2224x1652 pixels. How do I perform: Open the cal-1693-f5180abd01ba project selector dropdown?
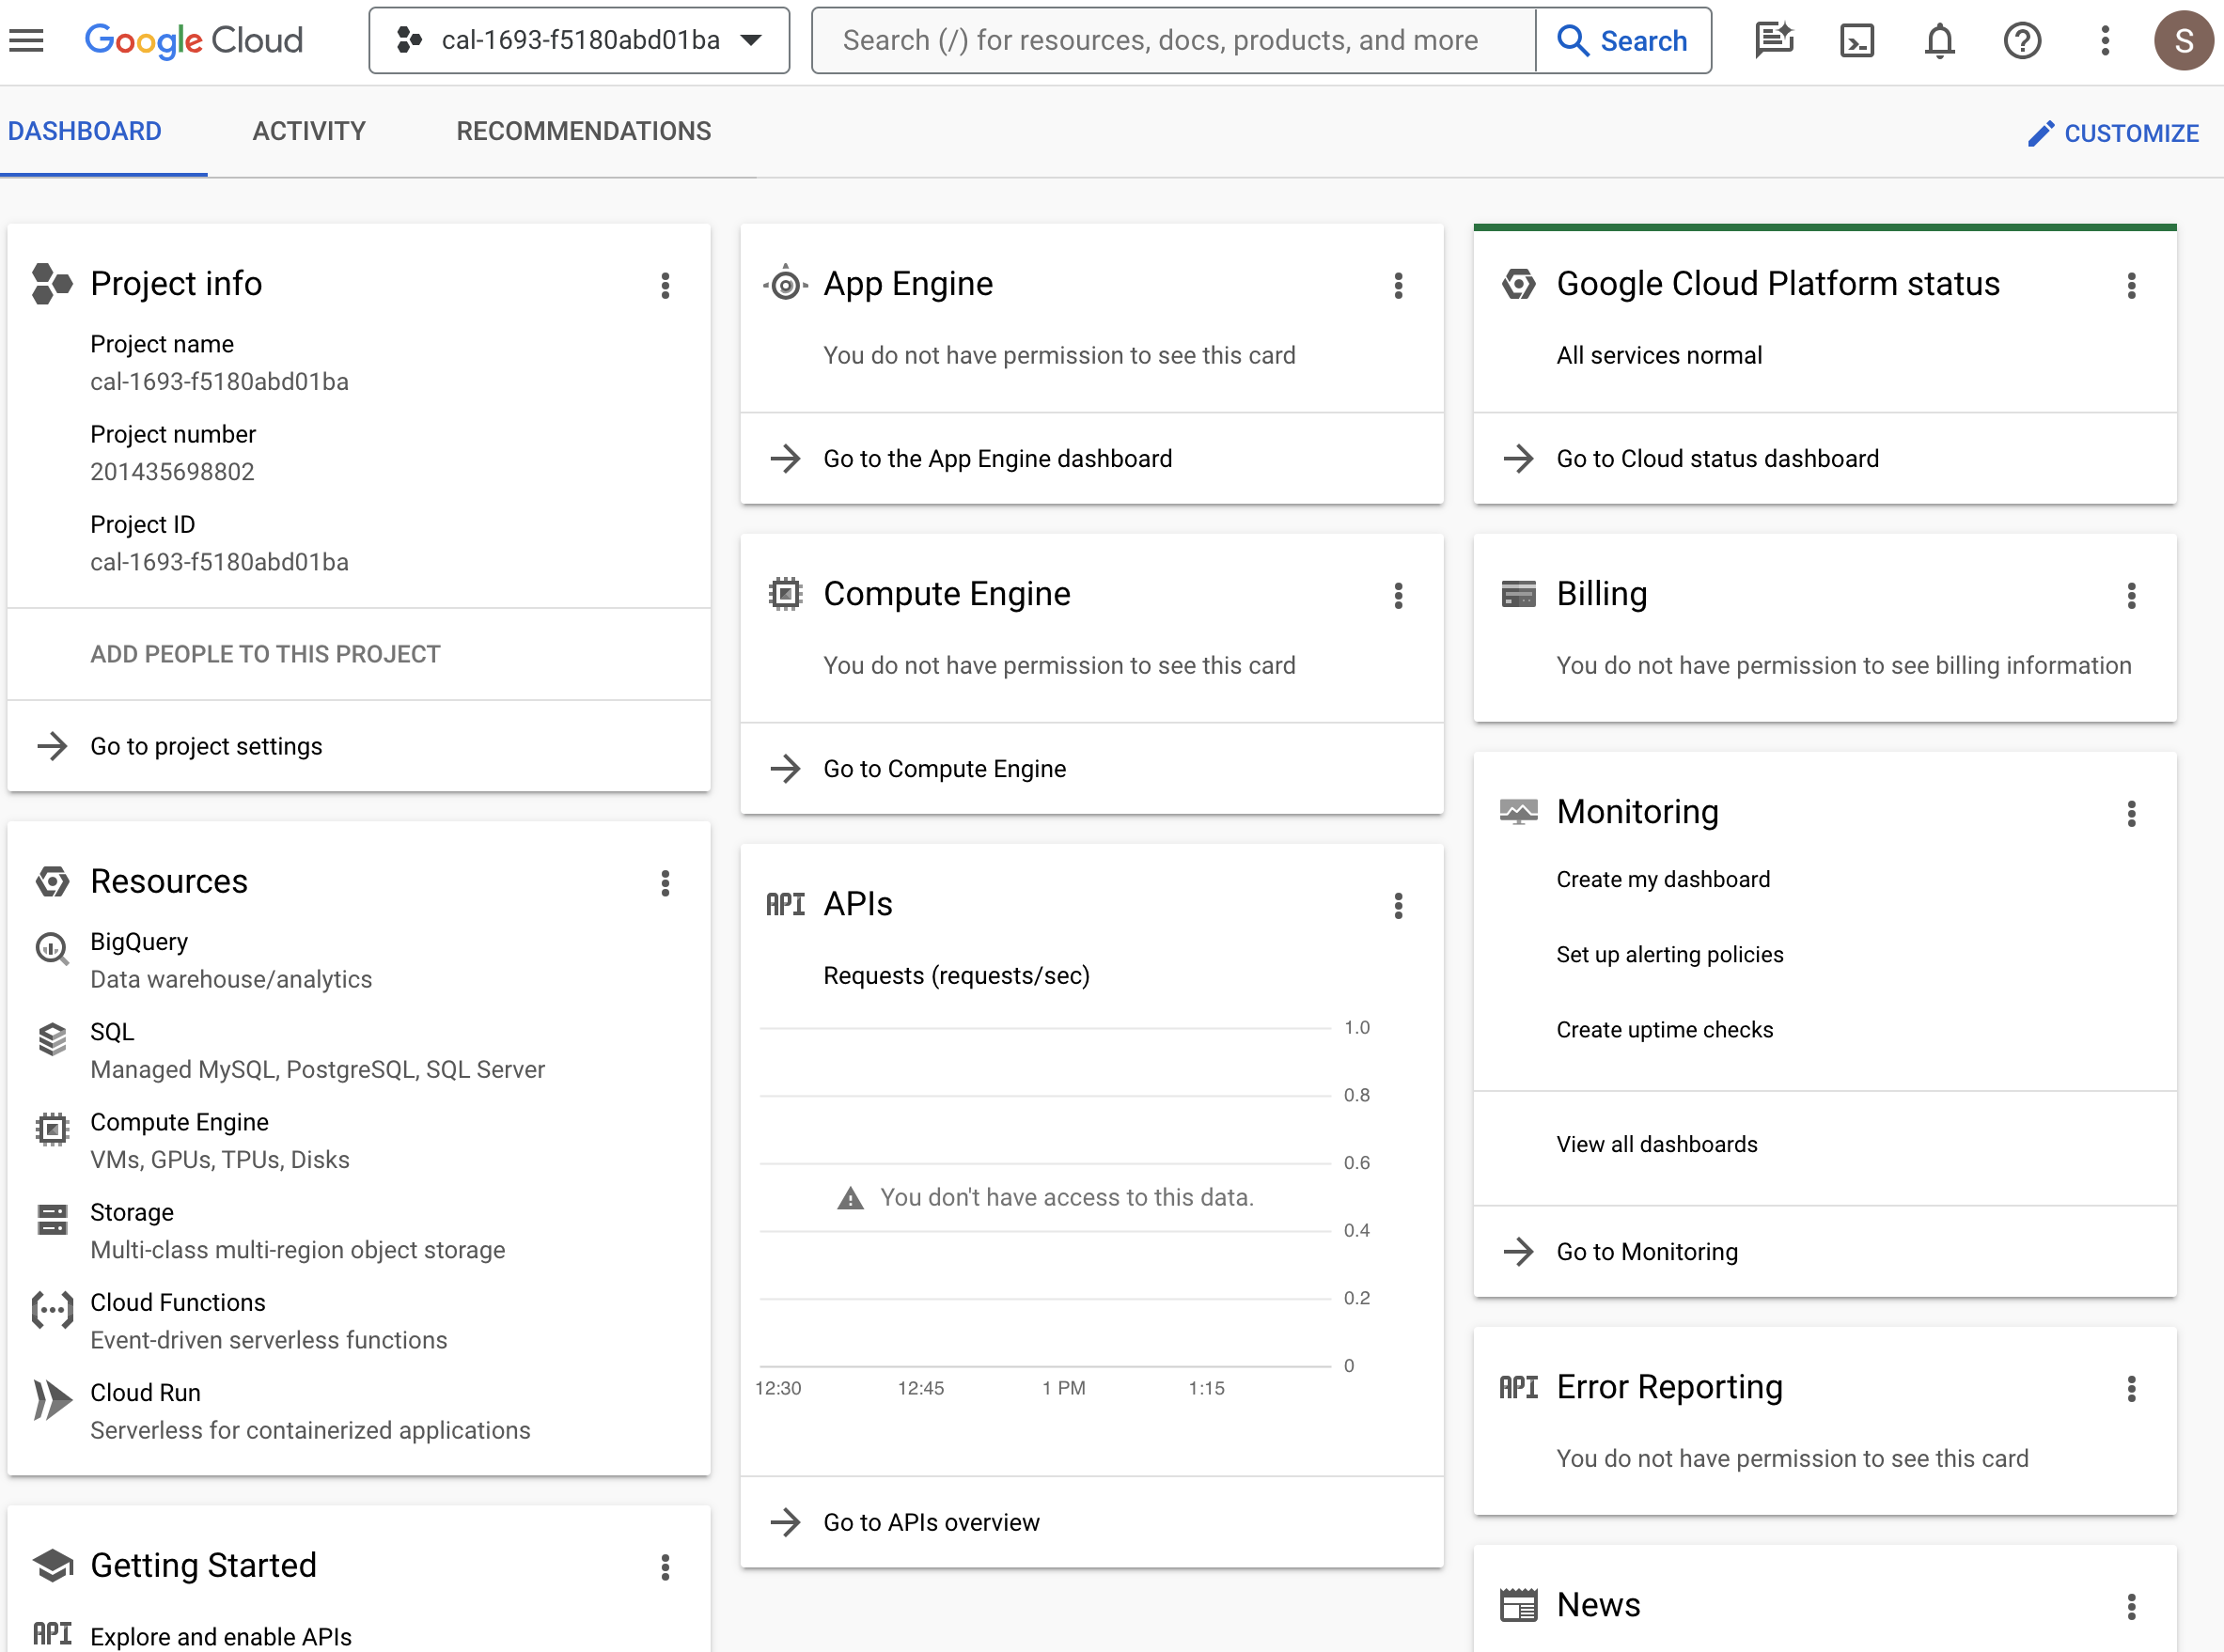[579, 40]
